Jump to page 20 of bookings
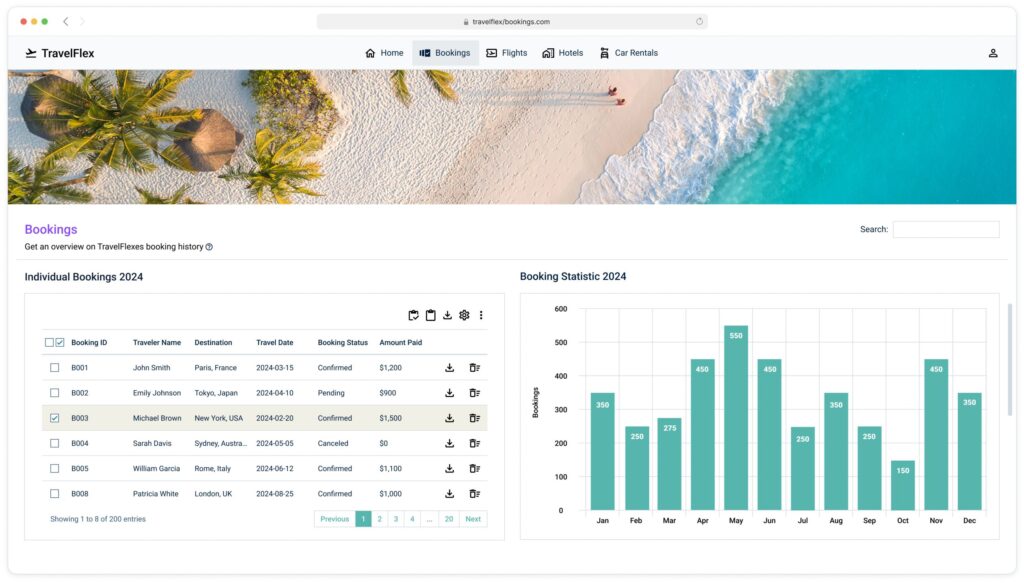Screen dimensions: 1024x583 coord(449,519)
